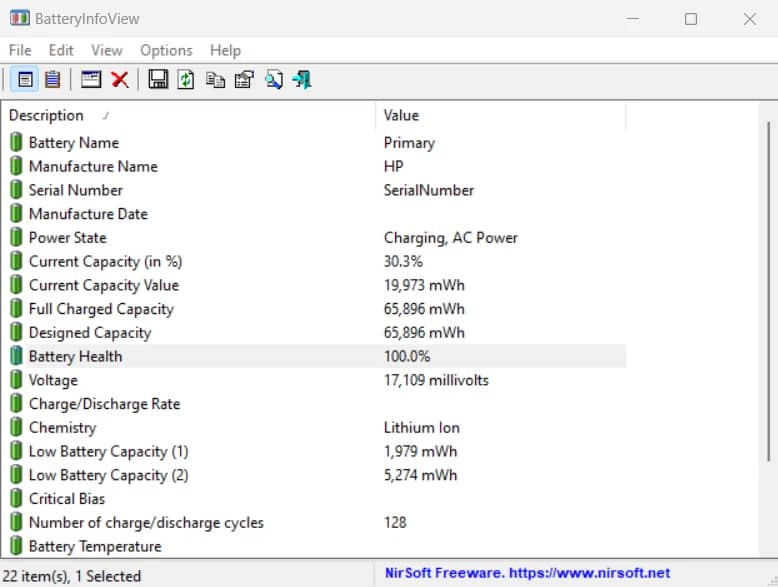Select the Power State row label
The image size is (778, 587).
pos(67,238)
